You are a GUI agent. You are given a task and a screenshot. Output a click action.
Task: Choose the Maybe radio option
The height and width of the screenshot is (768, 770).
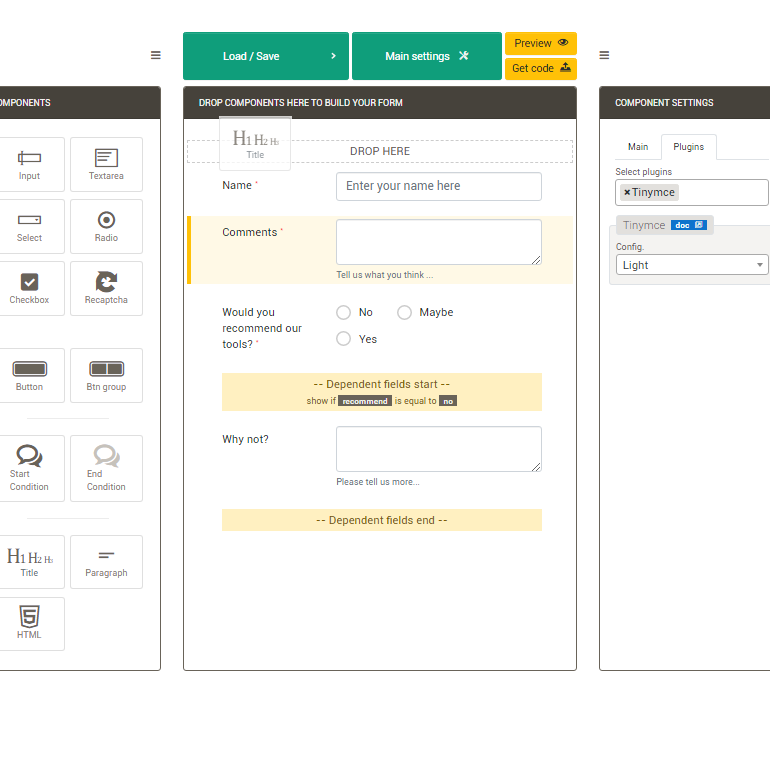pyautogui.click(x=405, y=313)
